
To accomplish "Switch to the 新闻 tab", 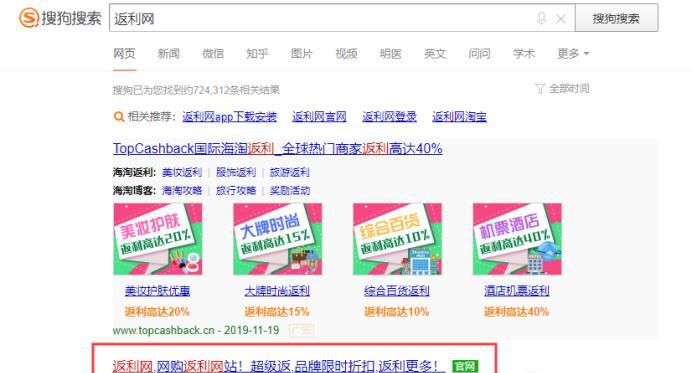I will 169,54.
